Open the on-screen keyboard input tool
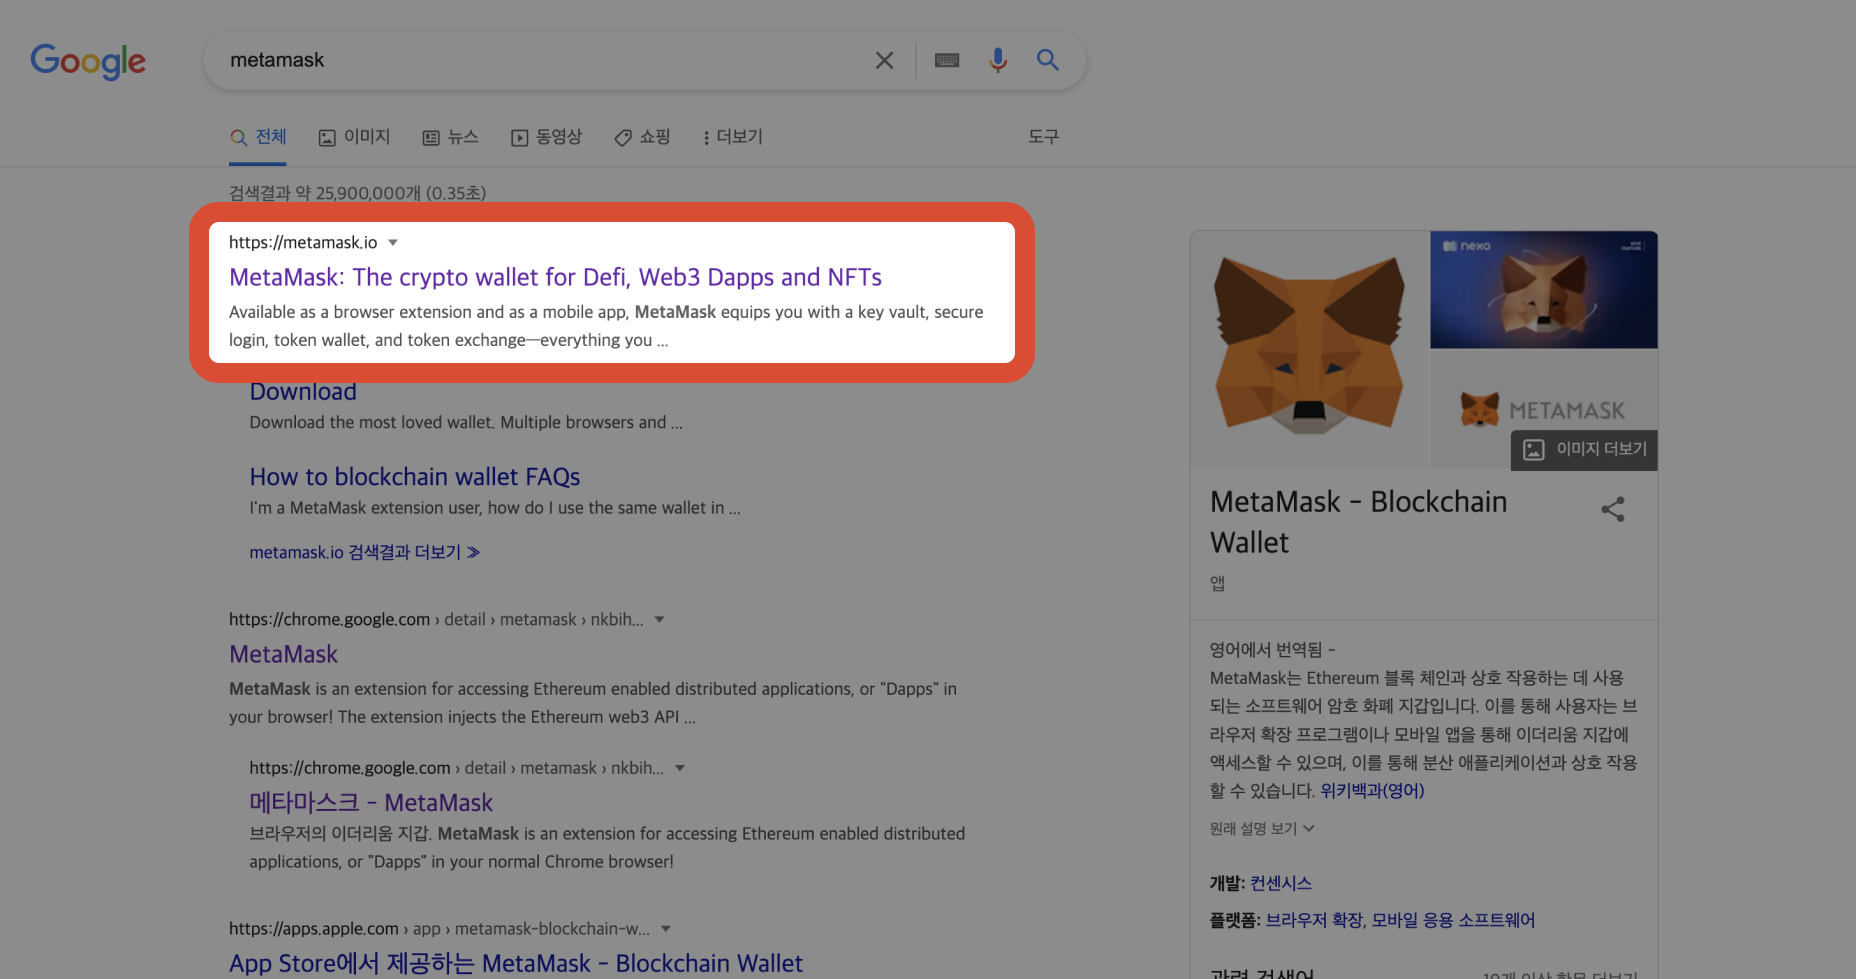1856x979 pixels. click(947, 60)
